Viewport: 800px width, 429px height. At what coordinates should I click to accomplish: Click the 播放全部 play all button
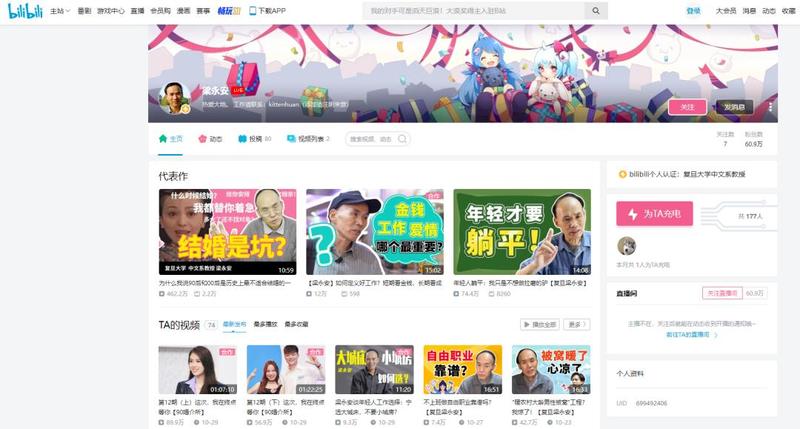tap(540, 324)
